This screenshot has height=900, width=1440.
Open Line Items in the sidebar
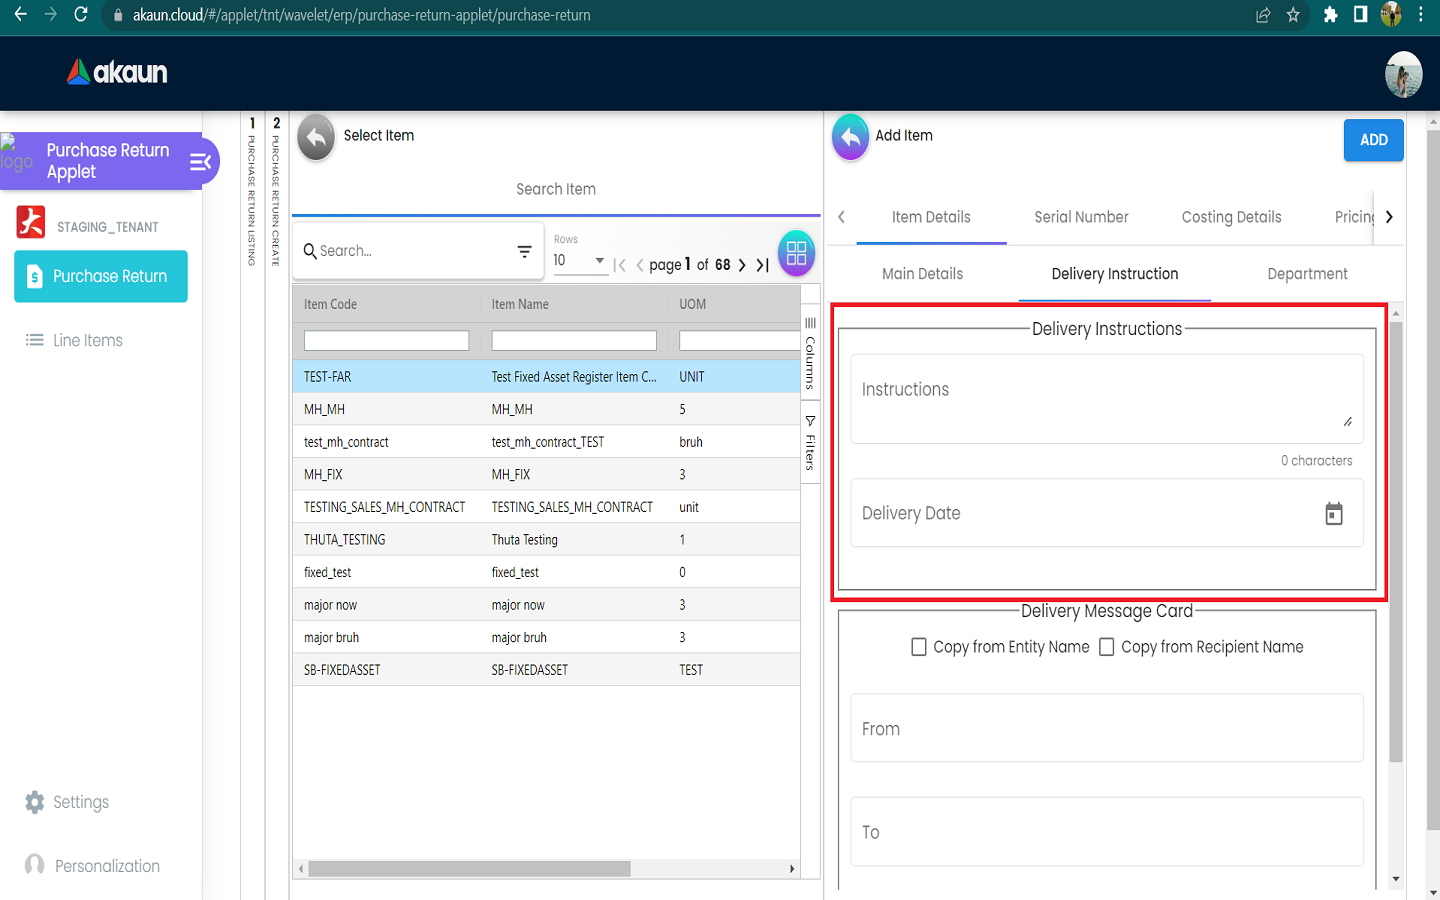click(87, 341)
